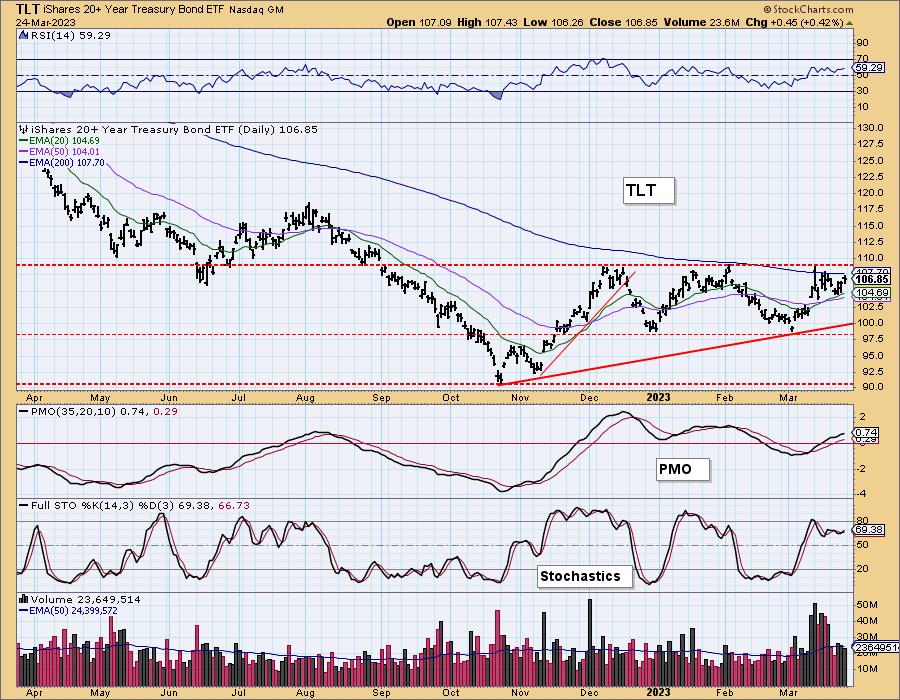Click the 104.69 EMA tag on the right axis
Viewport: 900px width, 700px height.
click(872, 293)
